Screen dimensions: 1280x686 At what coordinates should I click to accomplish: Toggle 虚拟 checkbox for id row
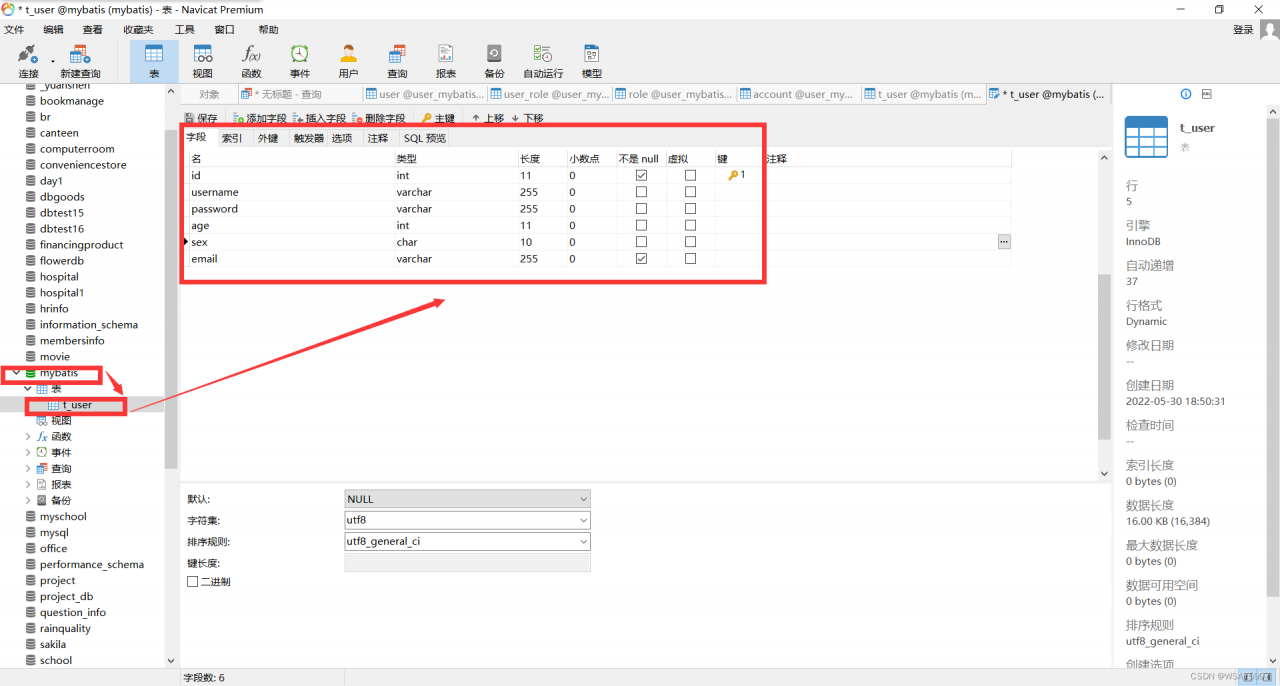coord(690,175)
